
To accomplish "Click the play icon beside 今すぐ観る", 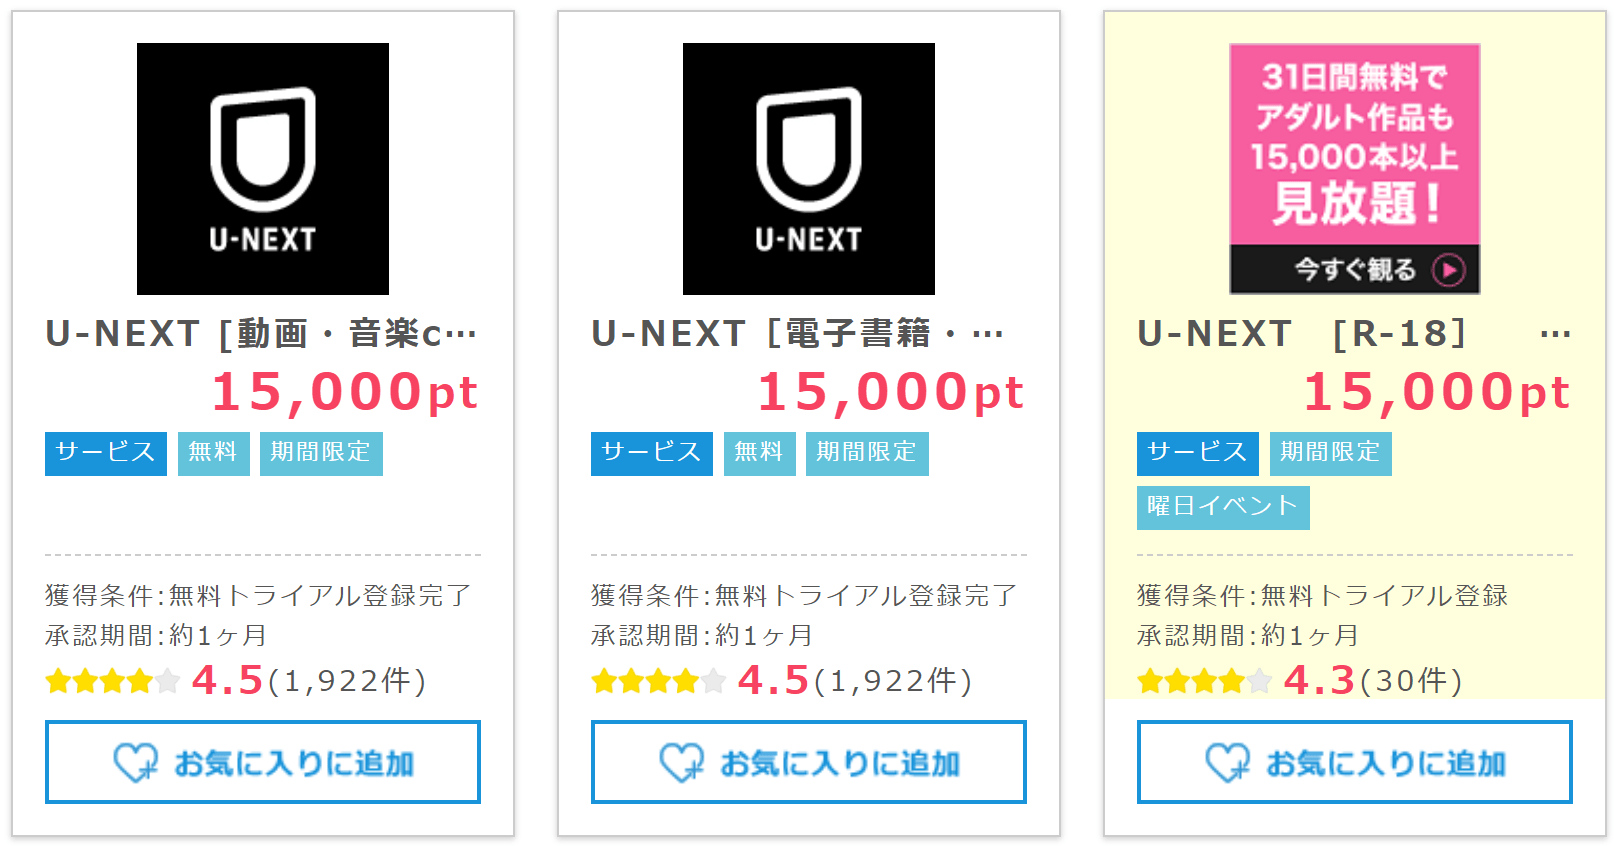I will [x=1449, y=270].
